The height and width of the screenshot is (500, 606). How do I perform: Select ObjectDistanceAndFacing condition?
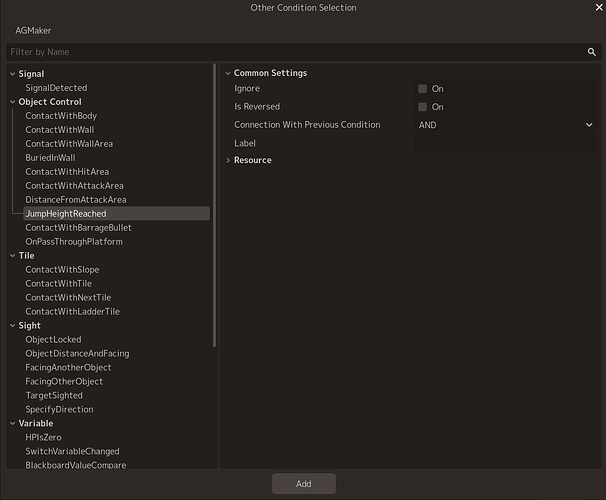77,353
